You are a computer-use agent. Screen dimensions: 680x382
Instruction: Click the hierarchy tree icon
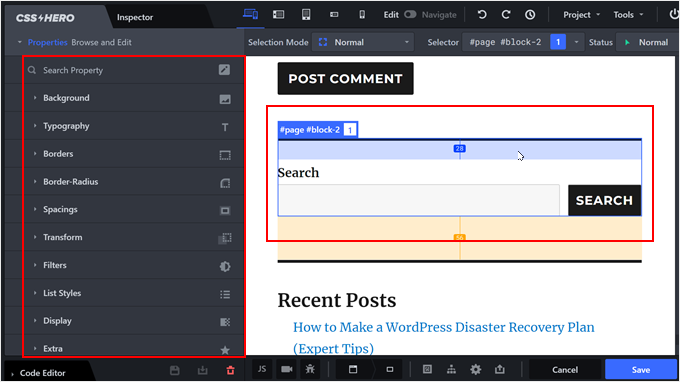tap(451, 369)
